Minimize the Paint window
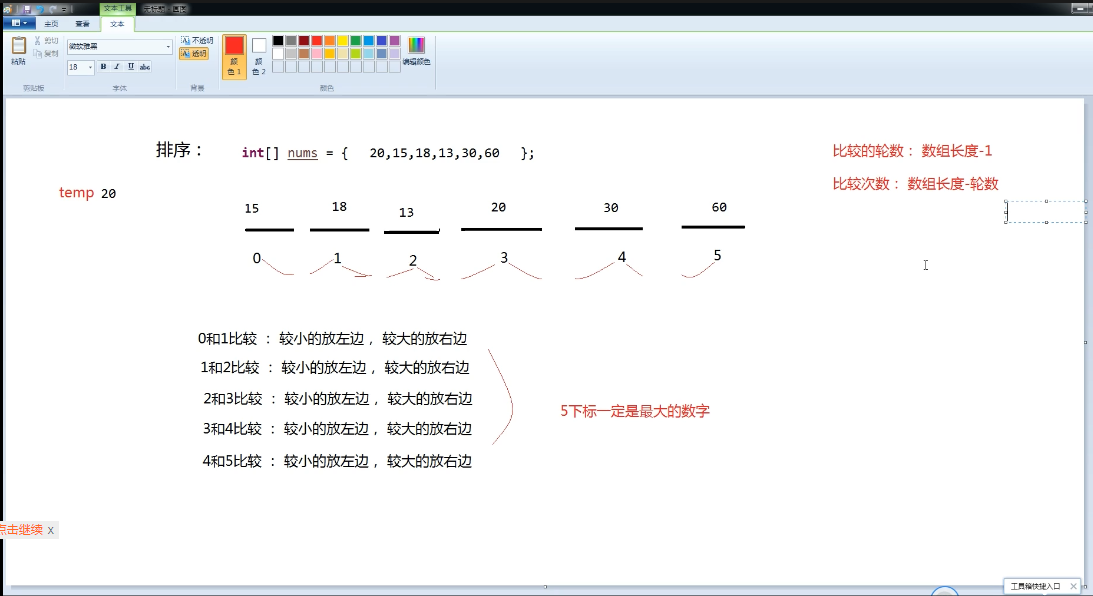Screen dimensions: 1093x596 1082,8
